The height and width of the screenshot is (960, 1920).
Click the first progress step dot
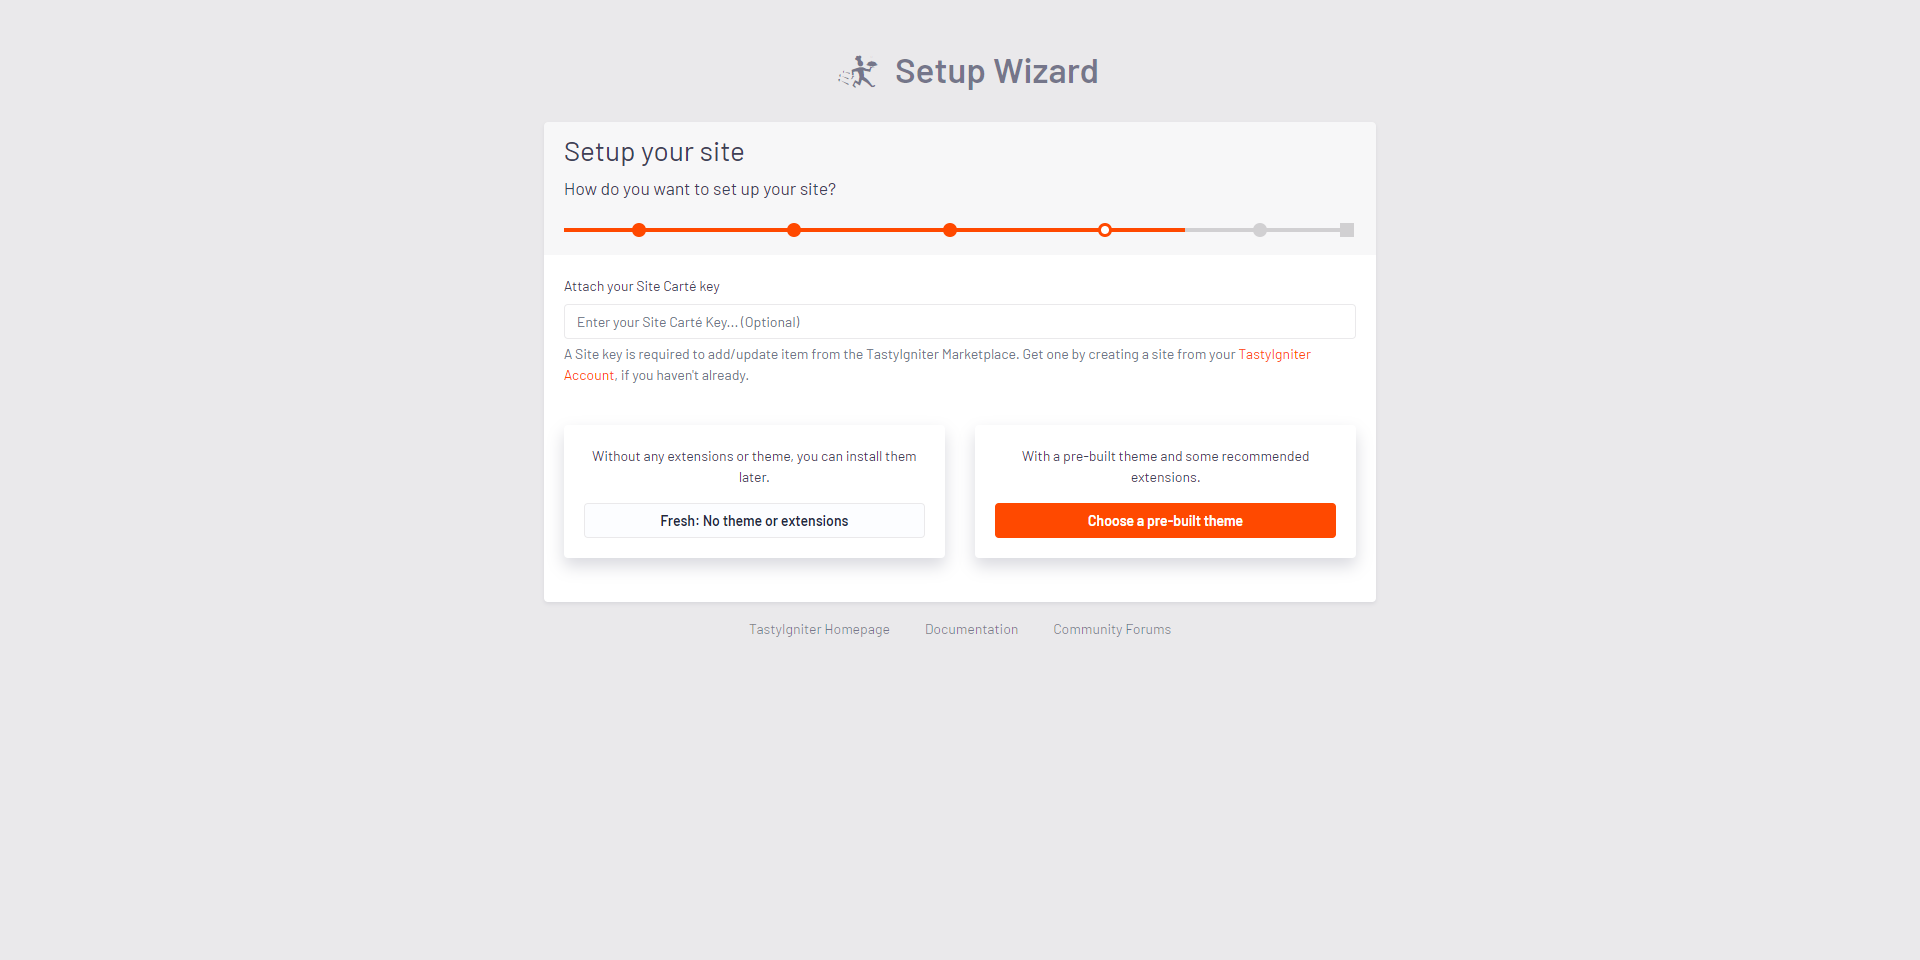coord(639,230)
